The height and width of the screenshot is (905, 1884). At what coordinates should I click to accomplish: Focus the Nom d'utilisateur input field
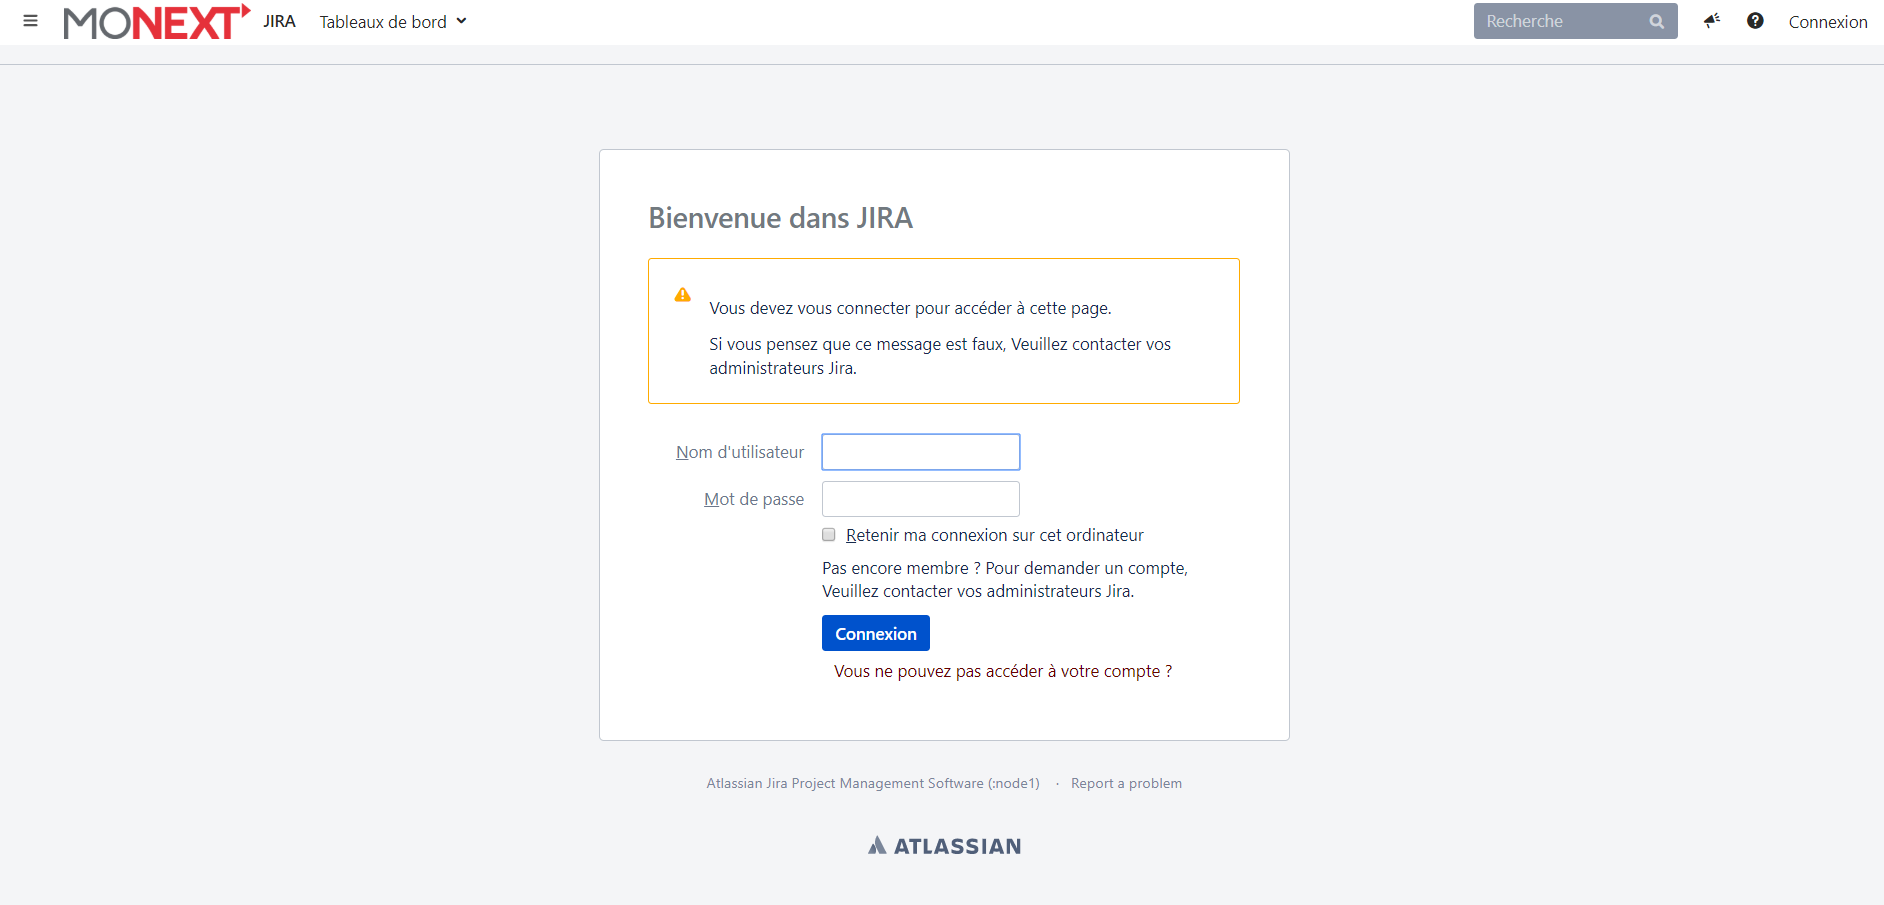point(920,452)
